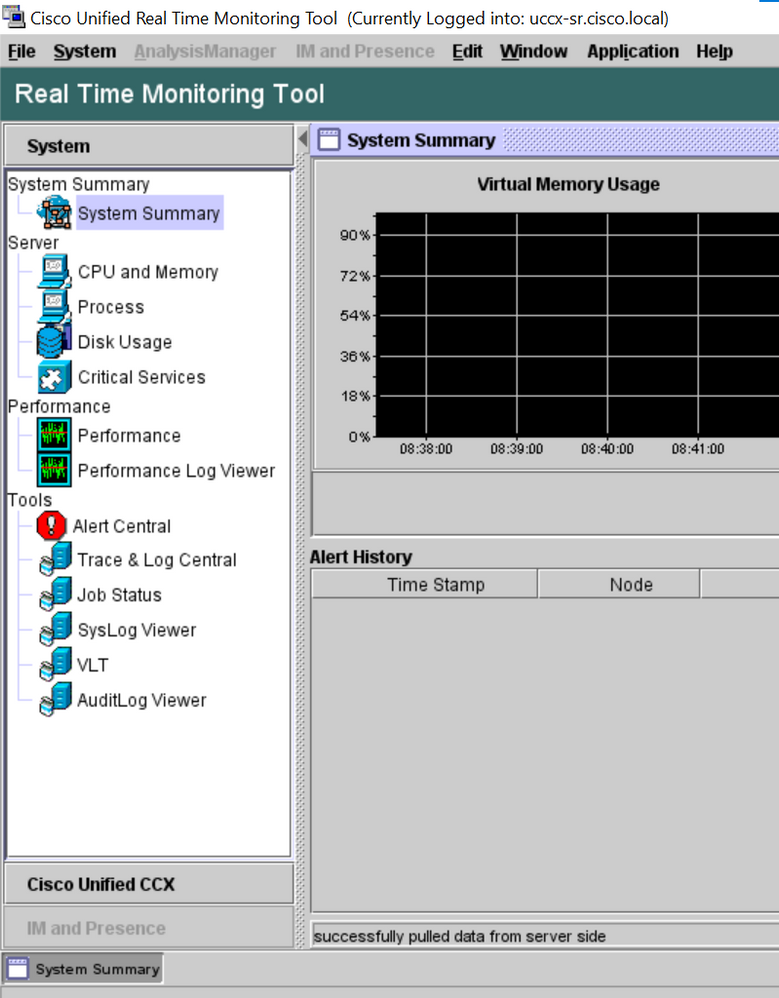The height and width of the screenshot is (998, 779).
Task: Click the AuditLog Viewer server icon
Action: click(x=55, y=699)
